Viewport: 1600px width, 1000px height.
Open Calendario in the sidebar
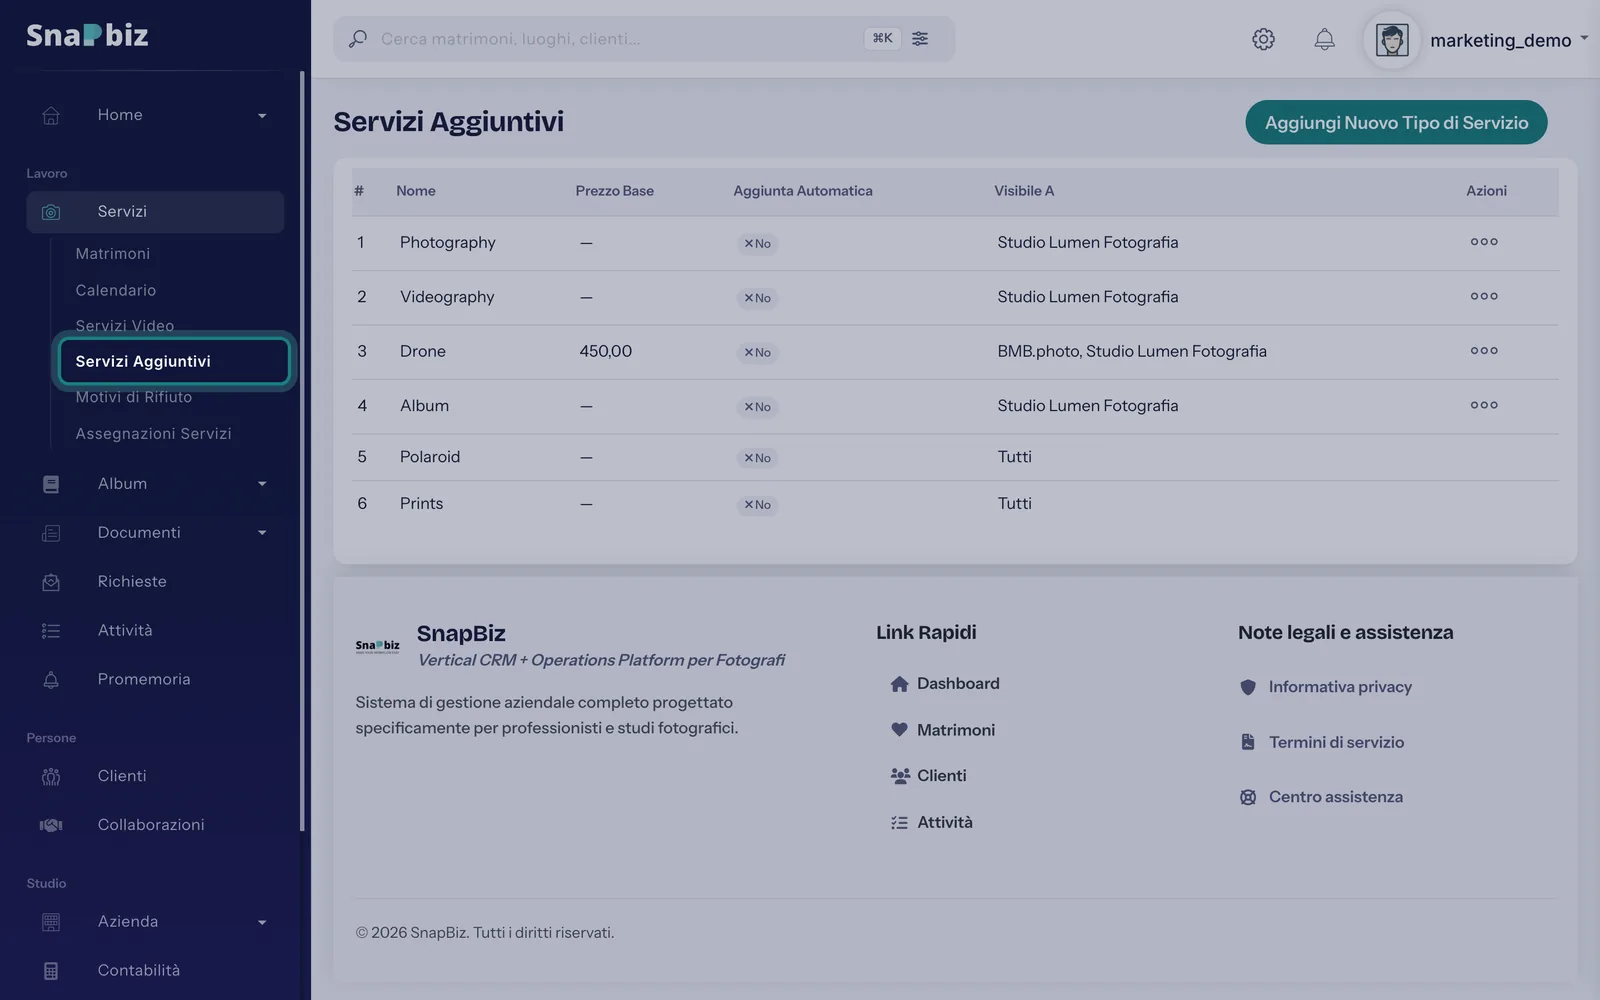[x=116, y=290]
